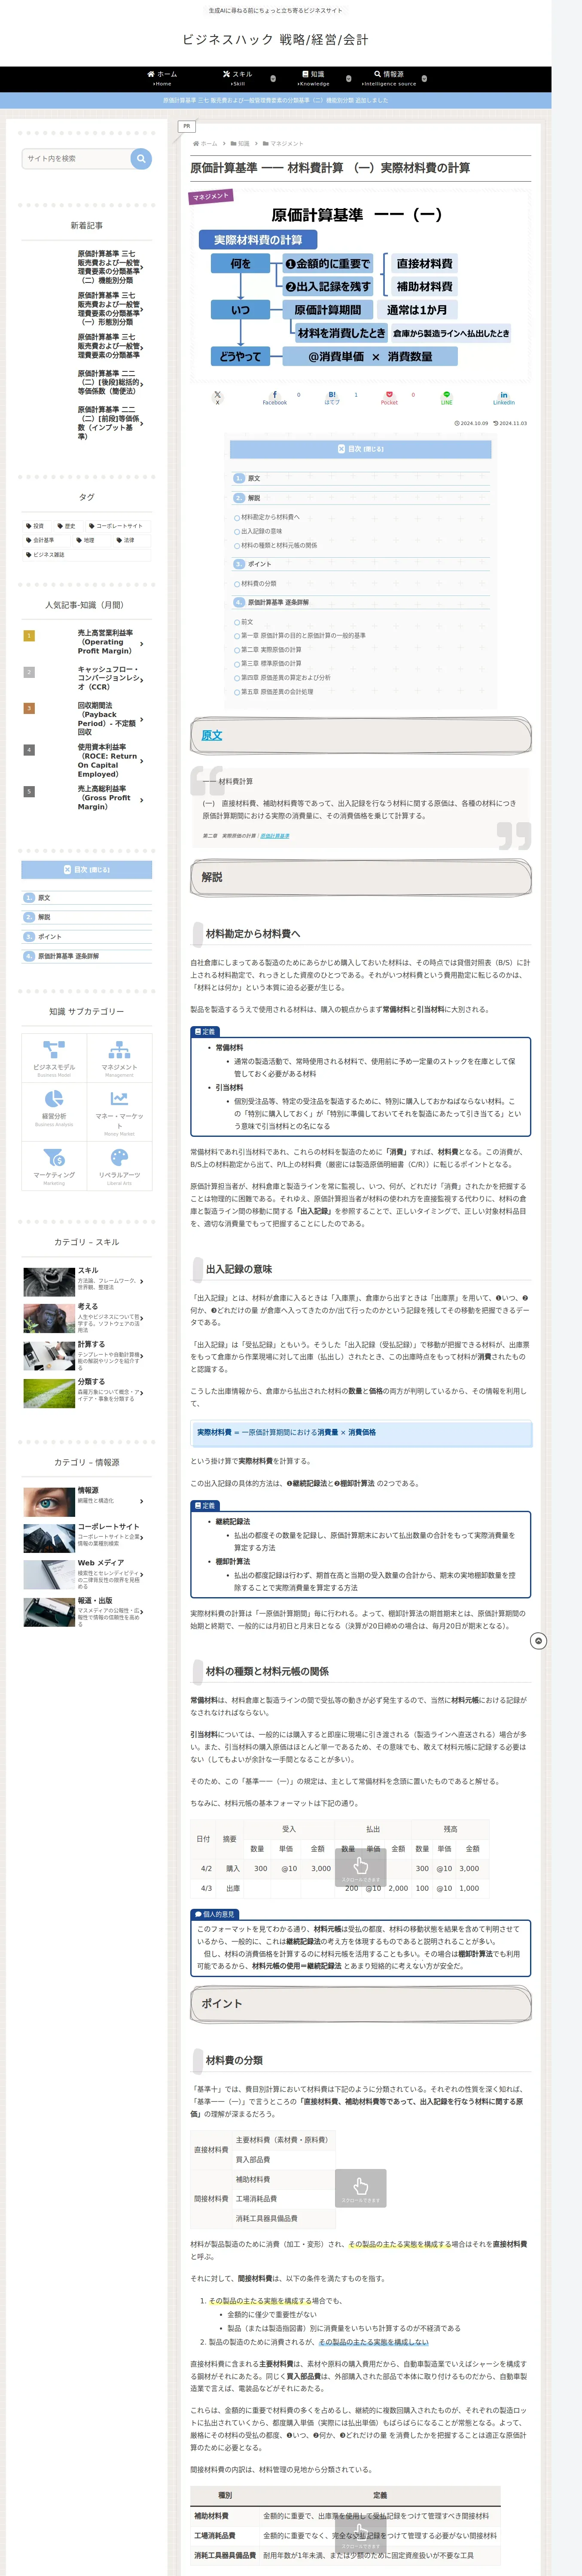582x2576 pixels.
Task: Open the リベラルアーツ subcategory icon
Action: coord(119,1165)
